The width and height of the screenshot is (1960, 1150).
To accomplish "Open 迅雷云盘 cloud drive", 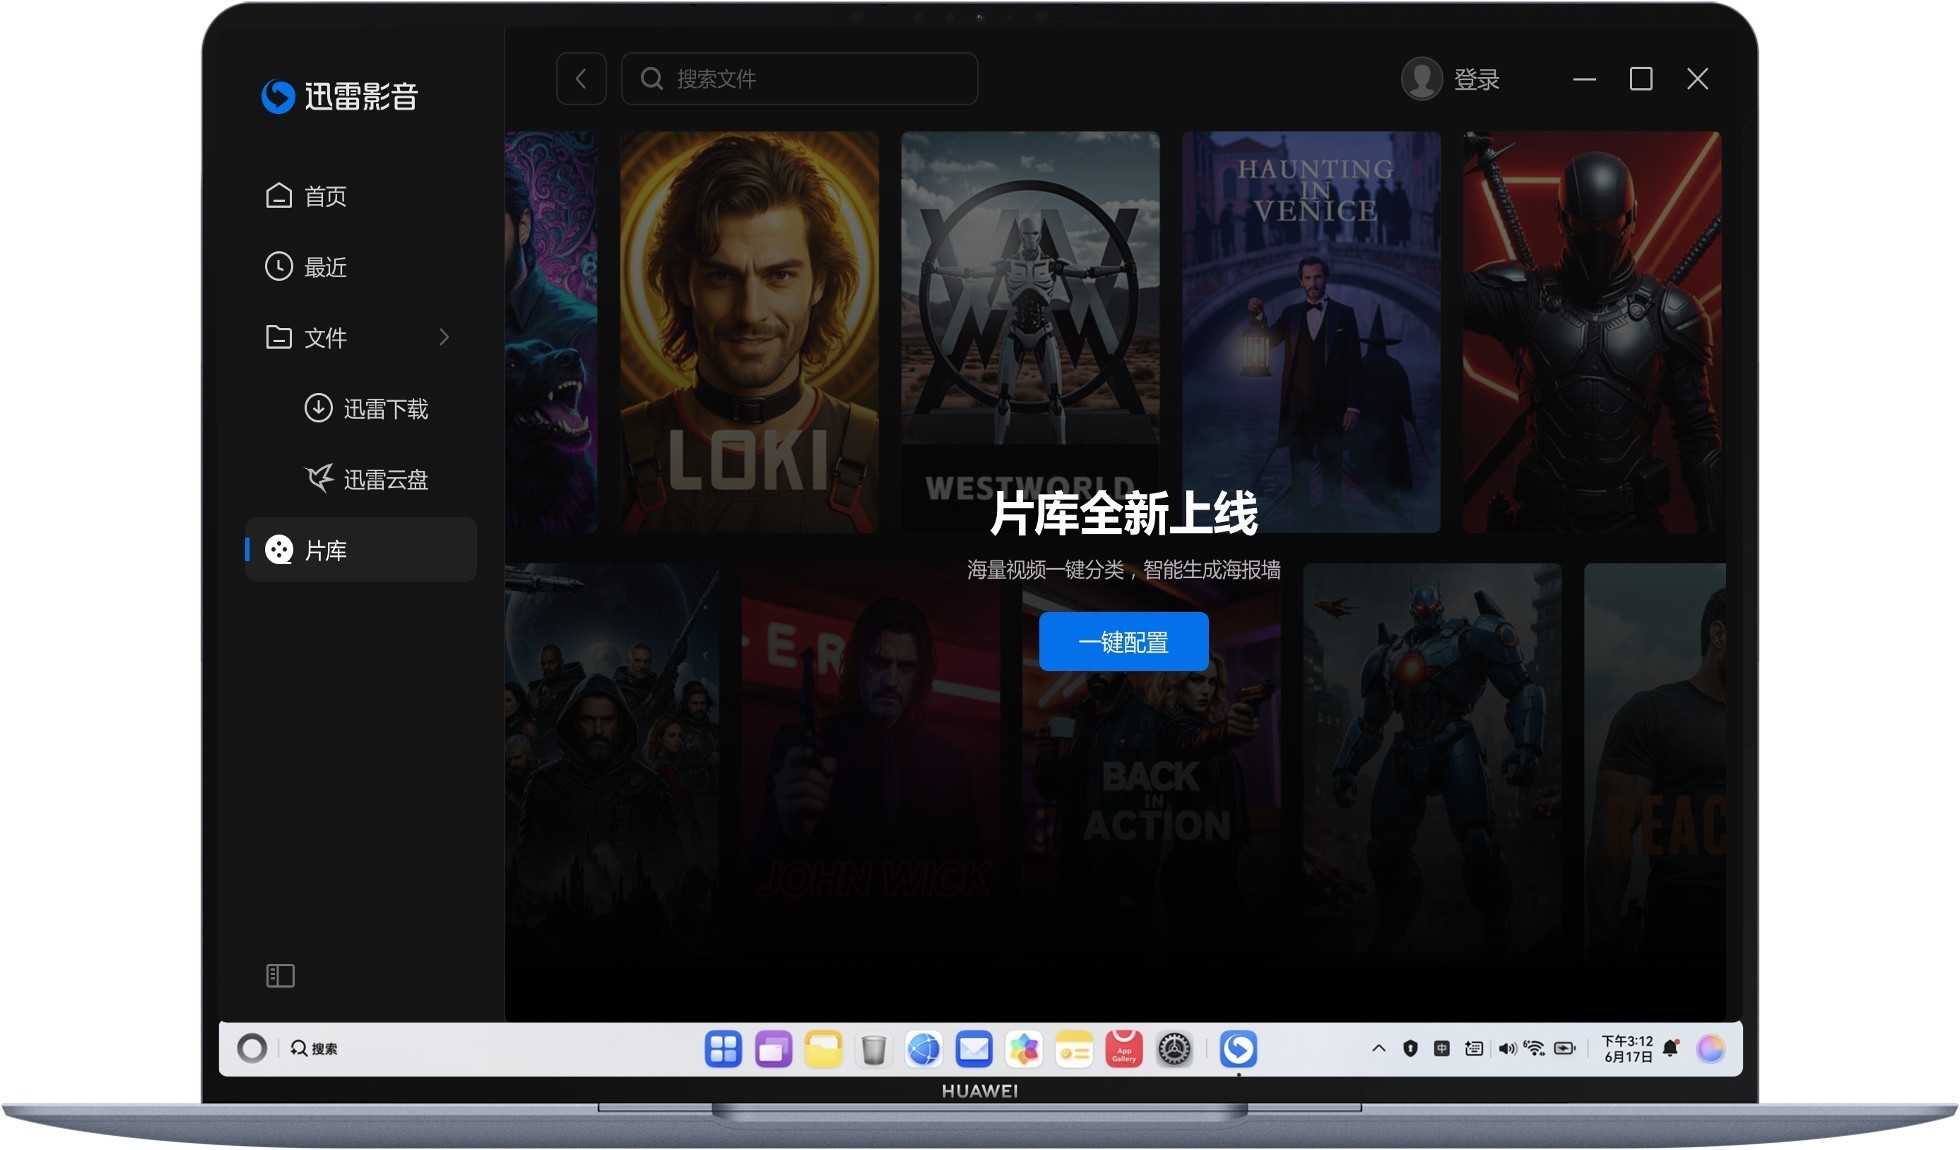I will tap(366, 480).
